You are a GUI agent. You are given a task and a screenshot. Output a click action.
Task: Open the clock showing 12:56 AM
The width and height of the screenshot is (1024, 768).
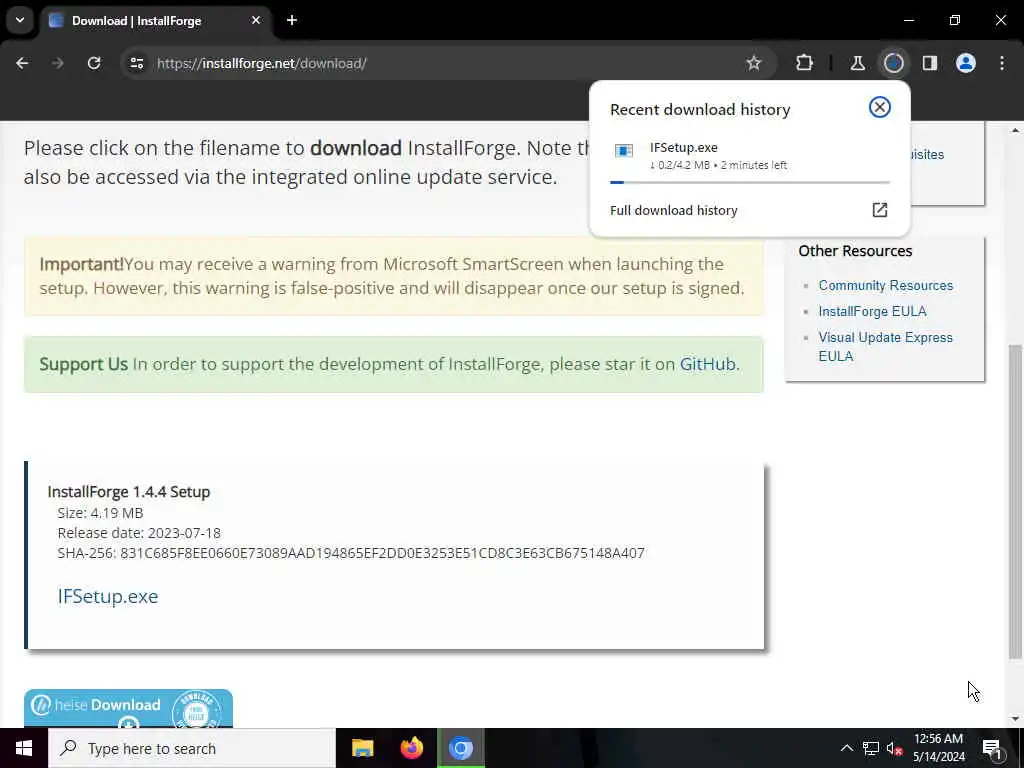938,748
